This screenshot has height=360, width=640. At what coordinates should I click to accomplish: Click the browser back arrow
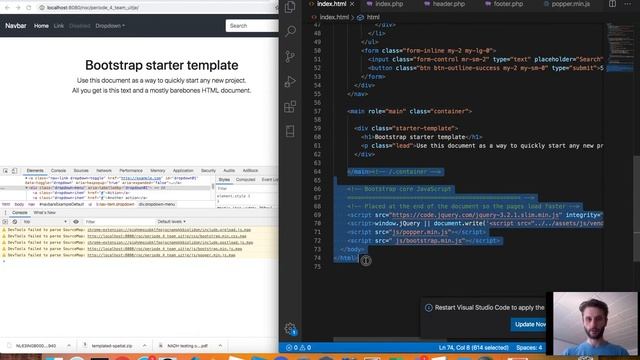tap(7, 8)
